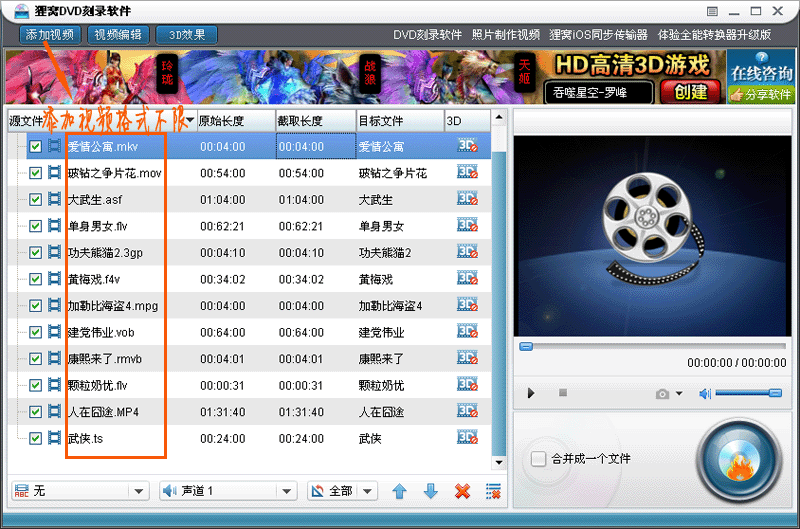The width and height of the screenshot is (800, 529).
Task: Toggle 3D icon for 颗粒奶优 row
Action: (x=467, y=384)
